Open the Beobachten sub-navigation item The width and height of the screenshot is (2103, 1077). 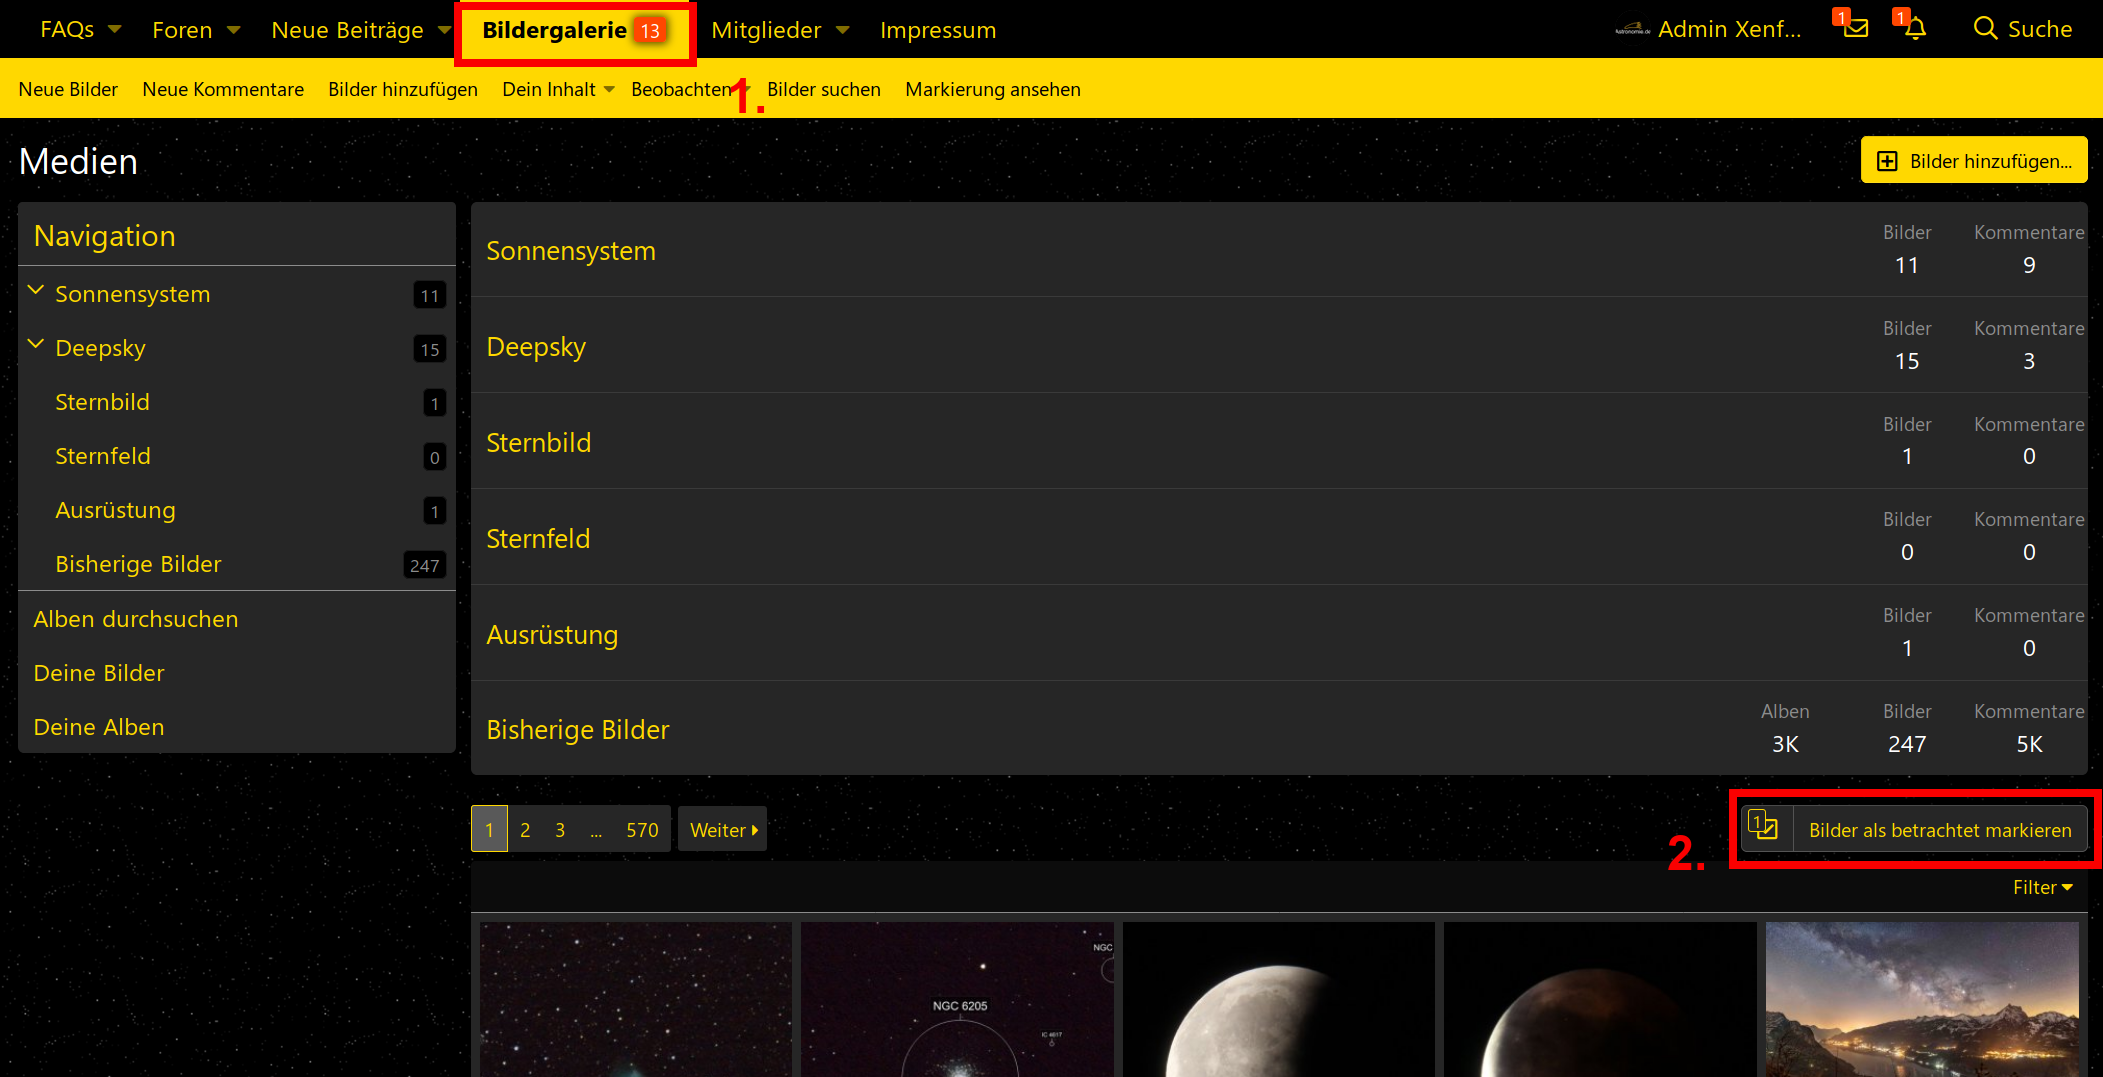click(682, 89)
